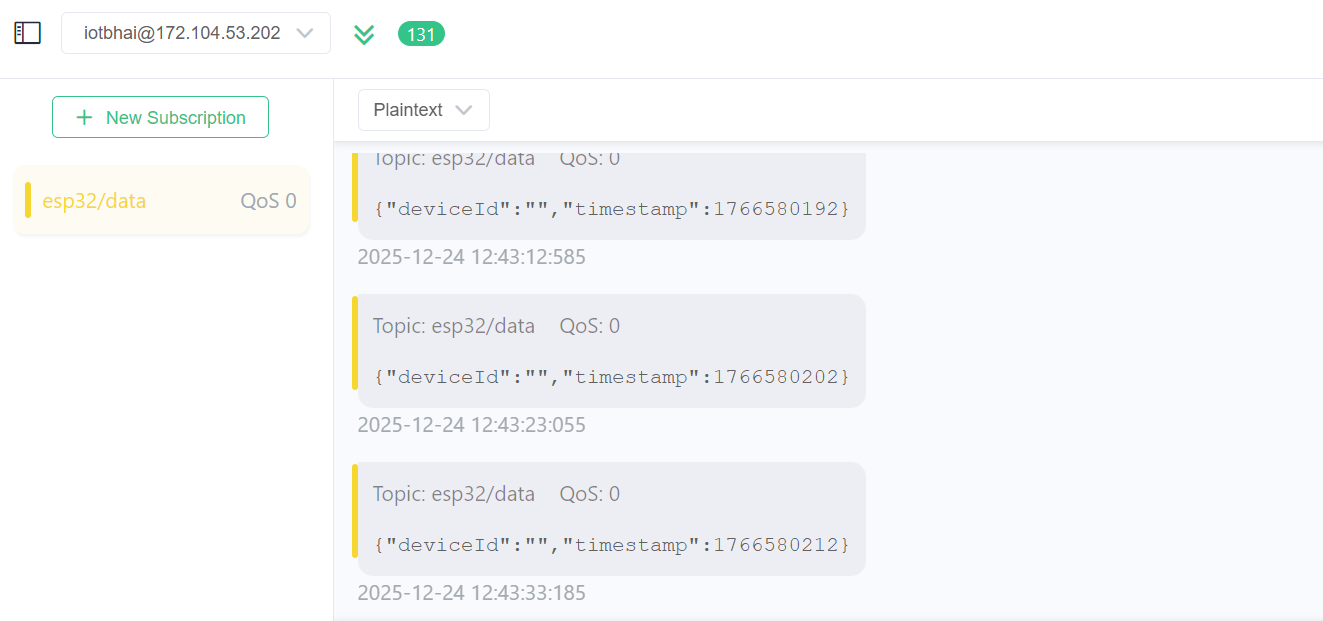Click the arrow inside the Plaintext selector
Viewport: 1323px width, 621px height.
pyautogui.click(x=463, y=110)
